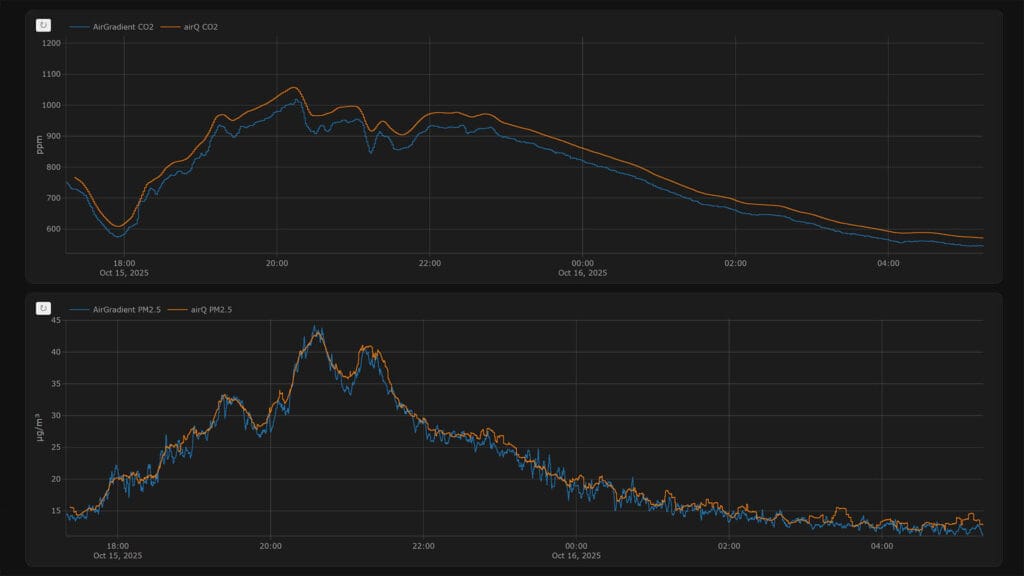
Task: Hide the airQ CO2 series via legend
Action: click(196, 27)
